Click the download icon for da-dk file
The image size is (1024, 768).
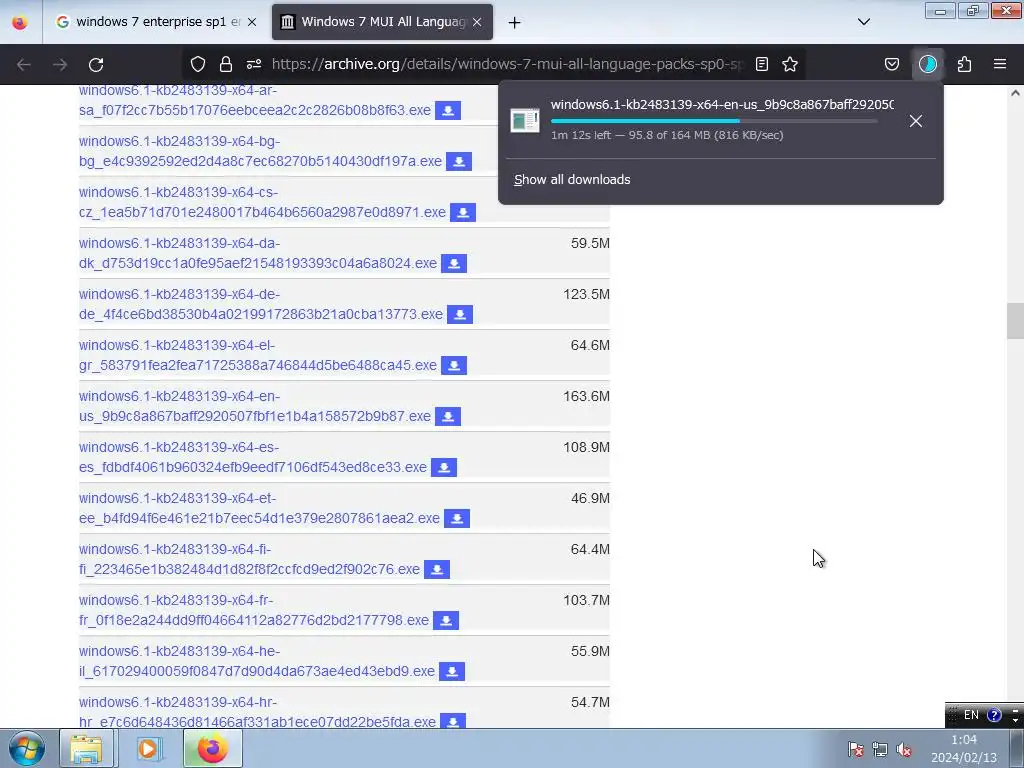click(454, 263)
